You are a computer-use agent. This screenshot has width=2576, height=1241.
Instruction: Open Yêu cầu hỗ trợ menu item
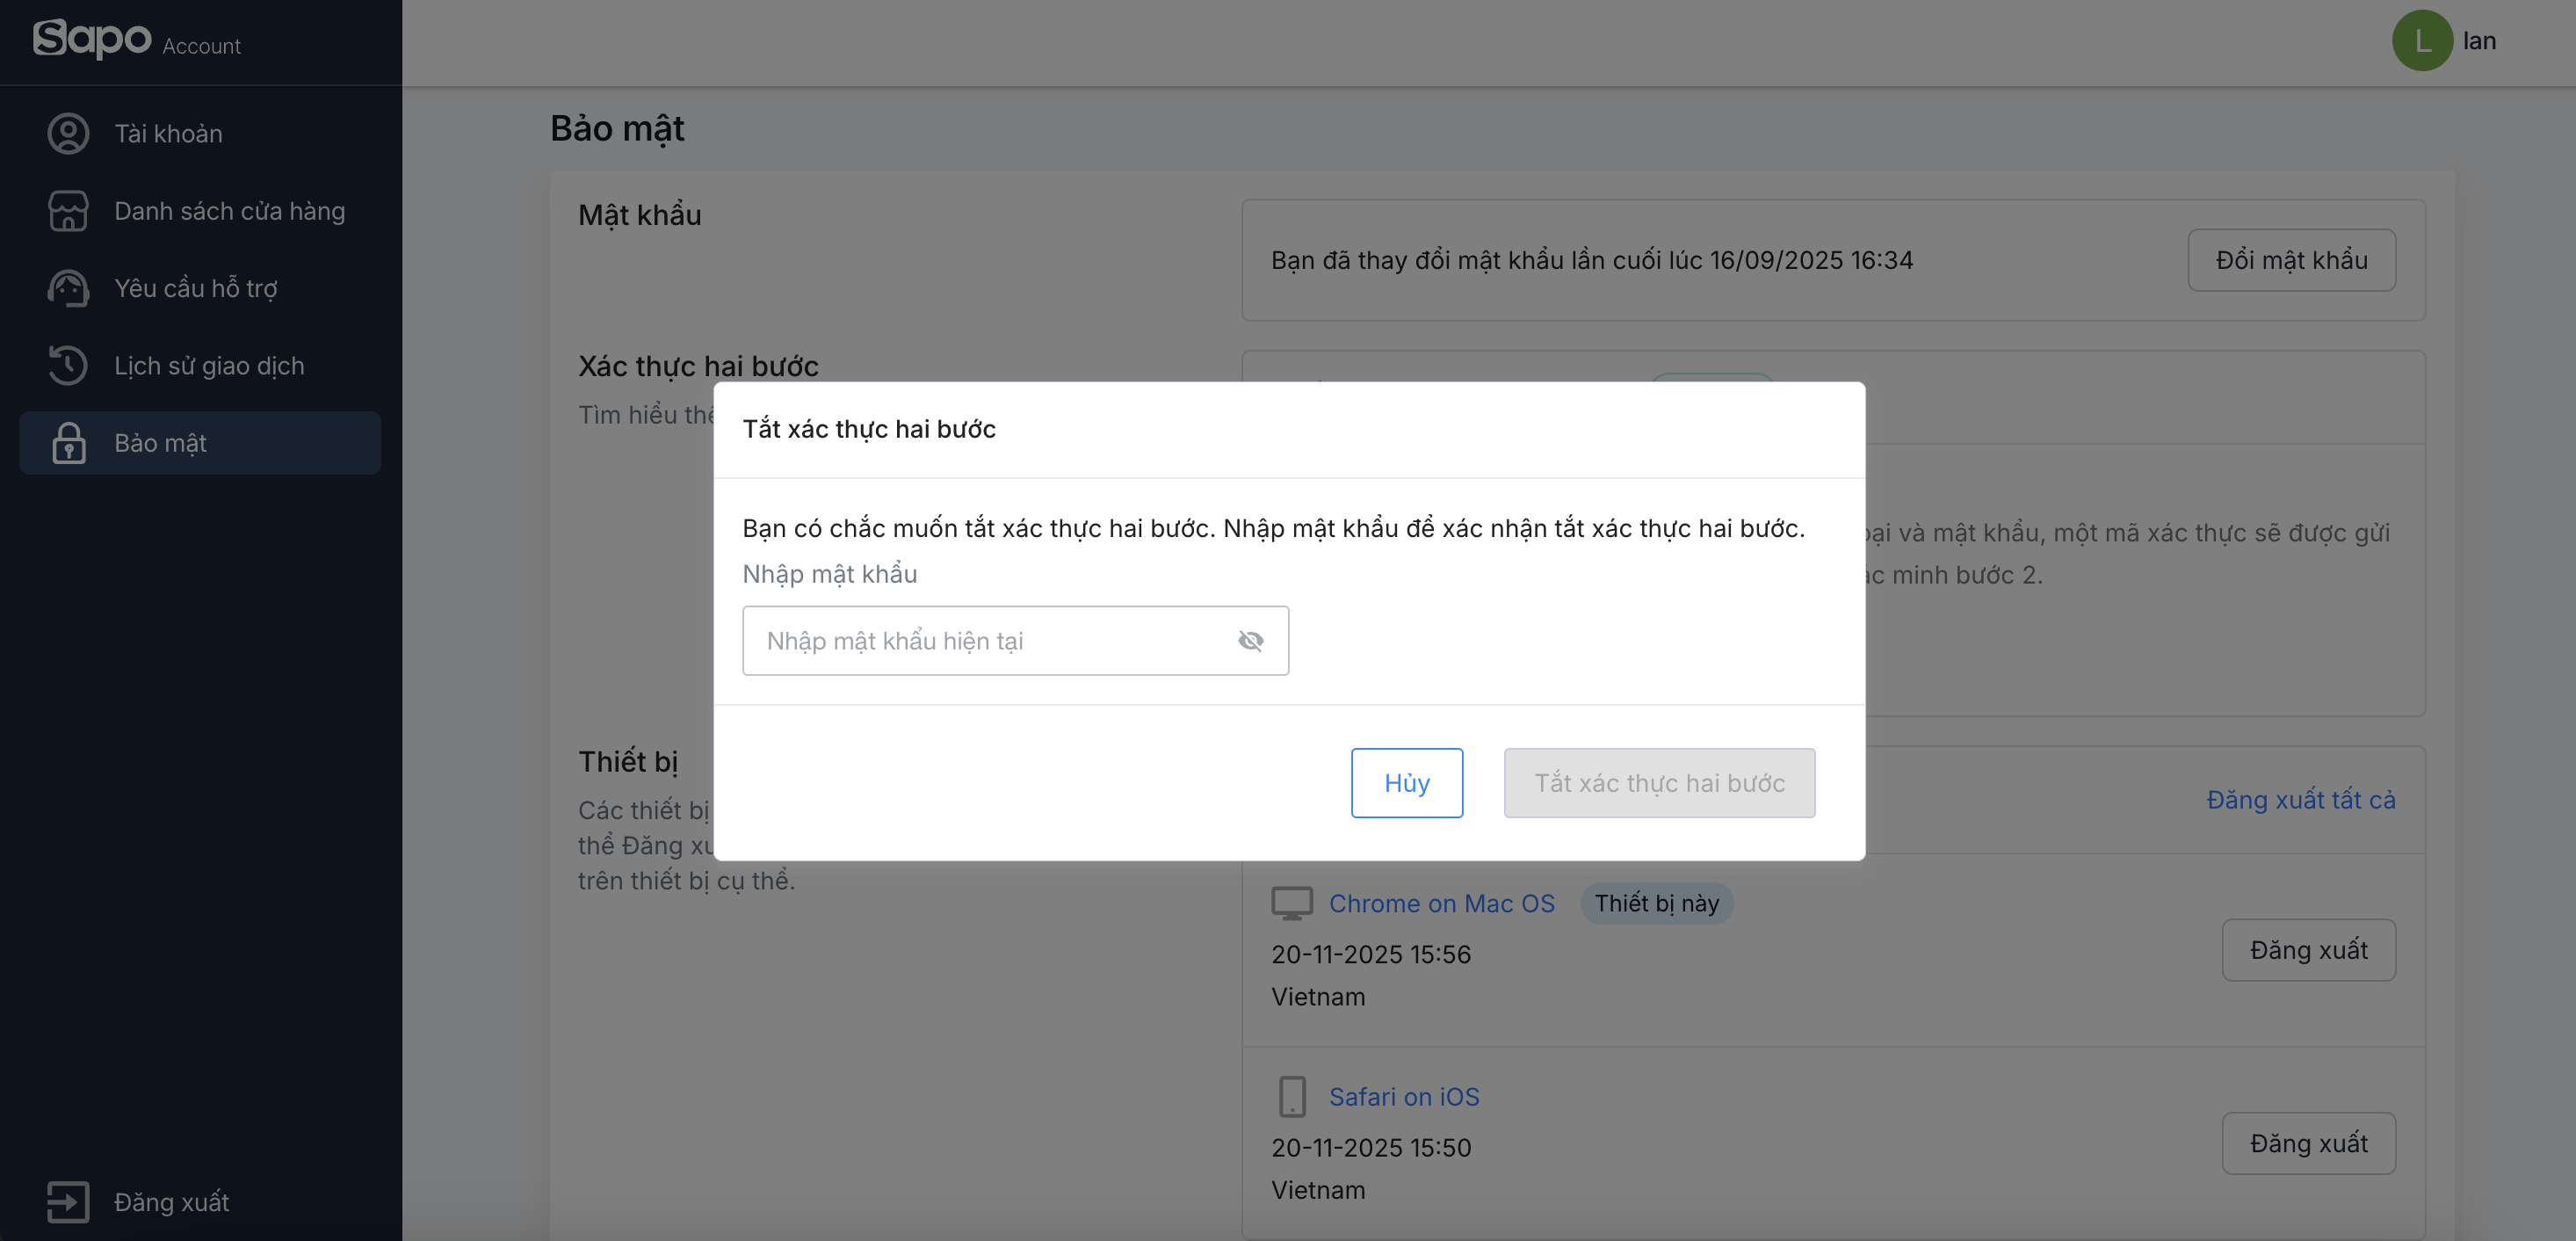[x=196, y=289]
